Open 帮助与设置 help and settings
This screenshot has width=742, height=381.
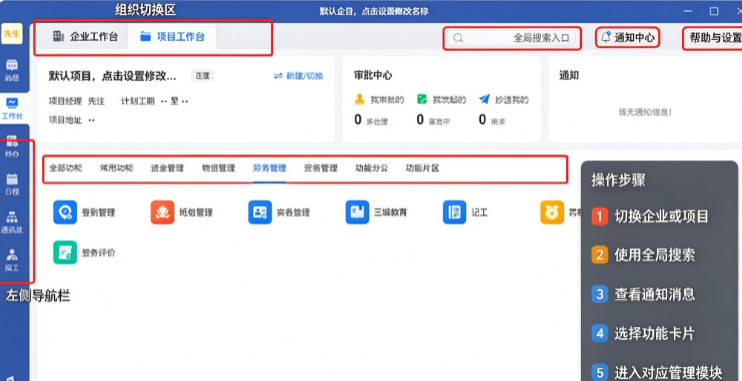[715, 38]
